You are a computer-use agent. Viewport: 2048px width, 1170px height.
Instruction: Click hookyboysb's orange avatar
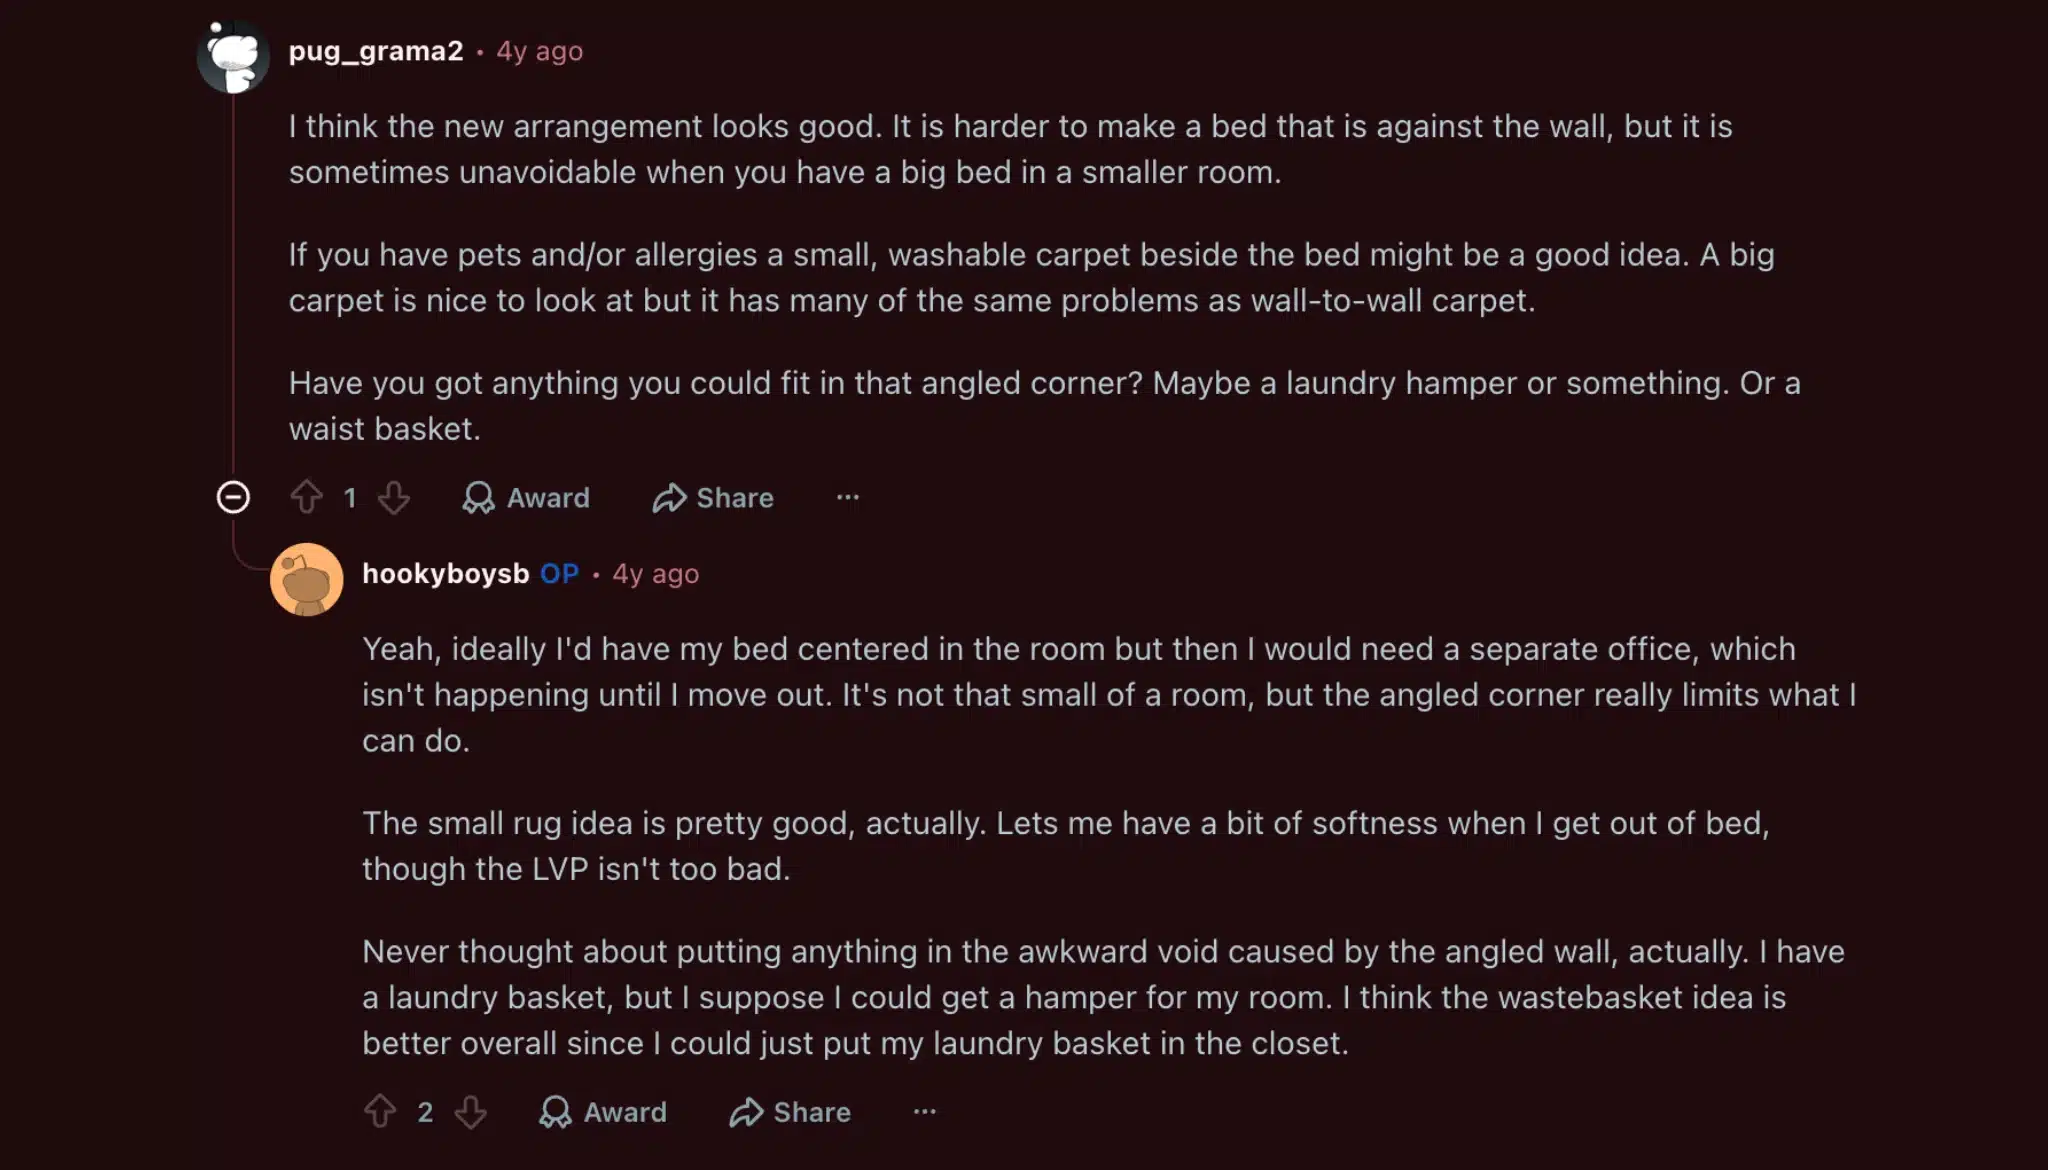(307, 579)
